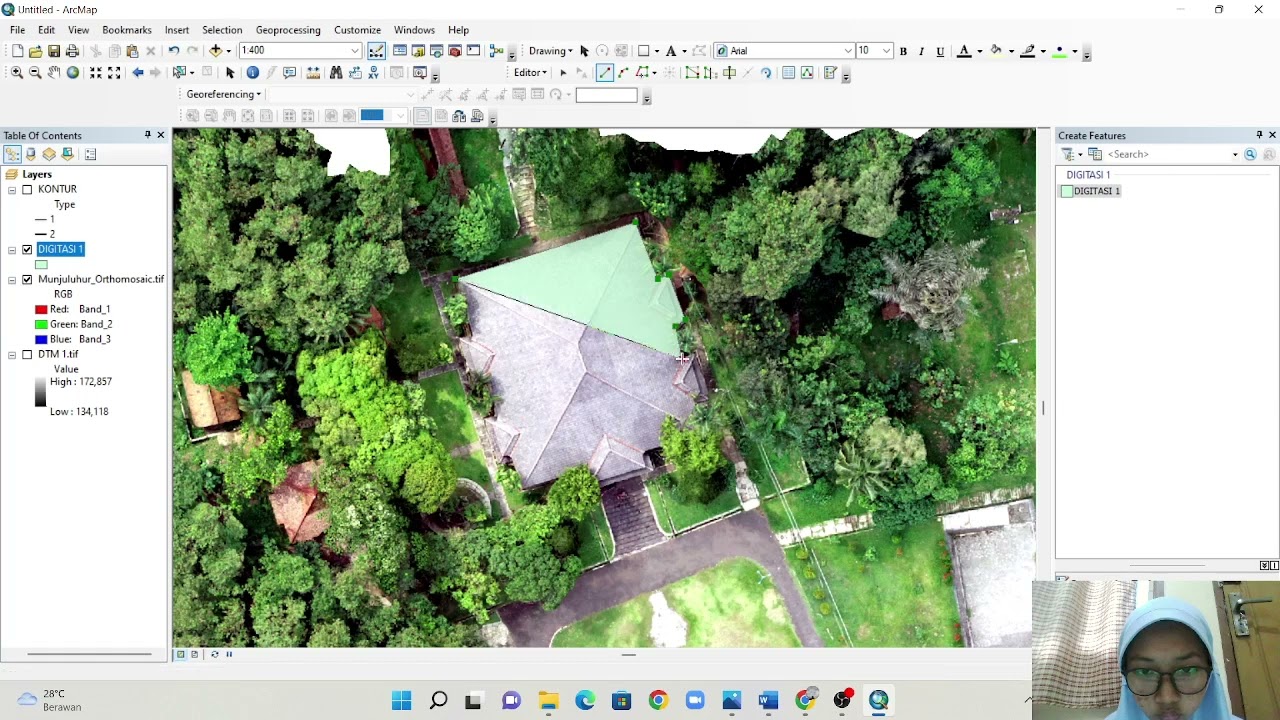Open Microsoft Word from the taskbar
Image resolution: width=1280 pixels, height=720 pixels.
(x=768, y=700)
